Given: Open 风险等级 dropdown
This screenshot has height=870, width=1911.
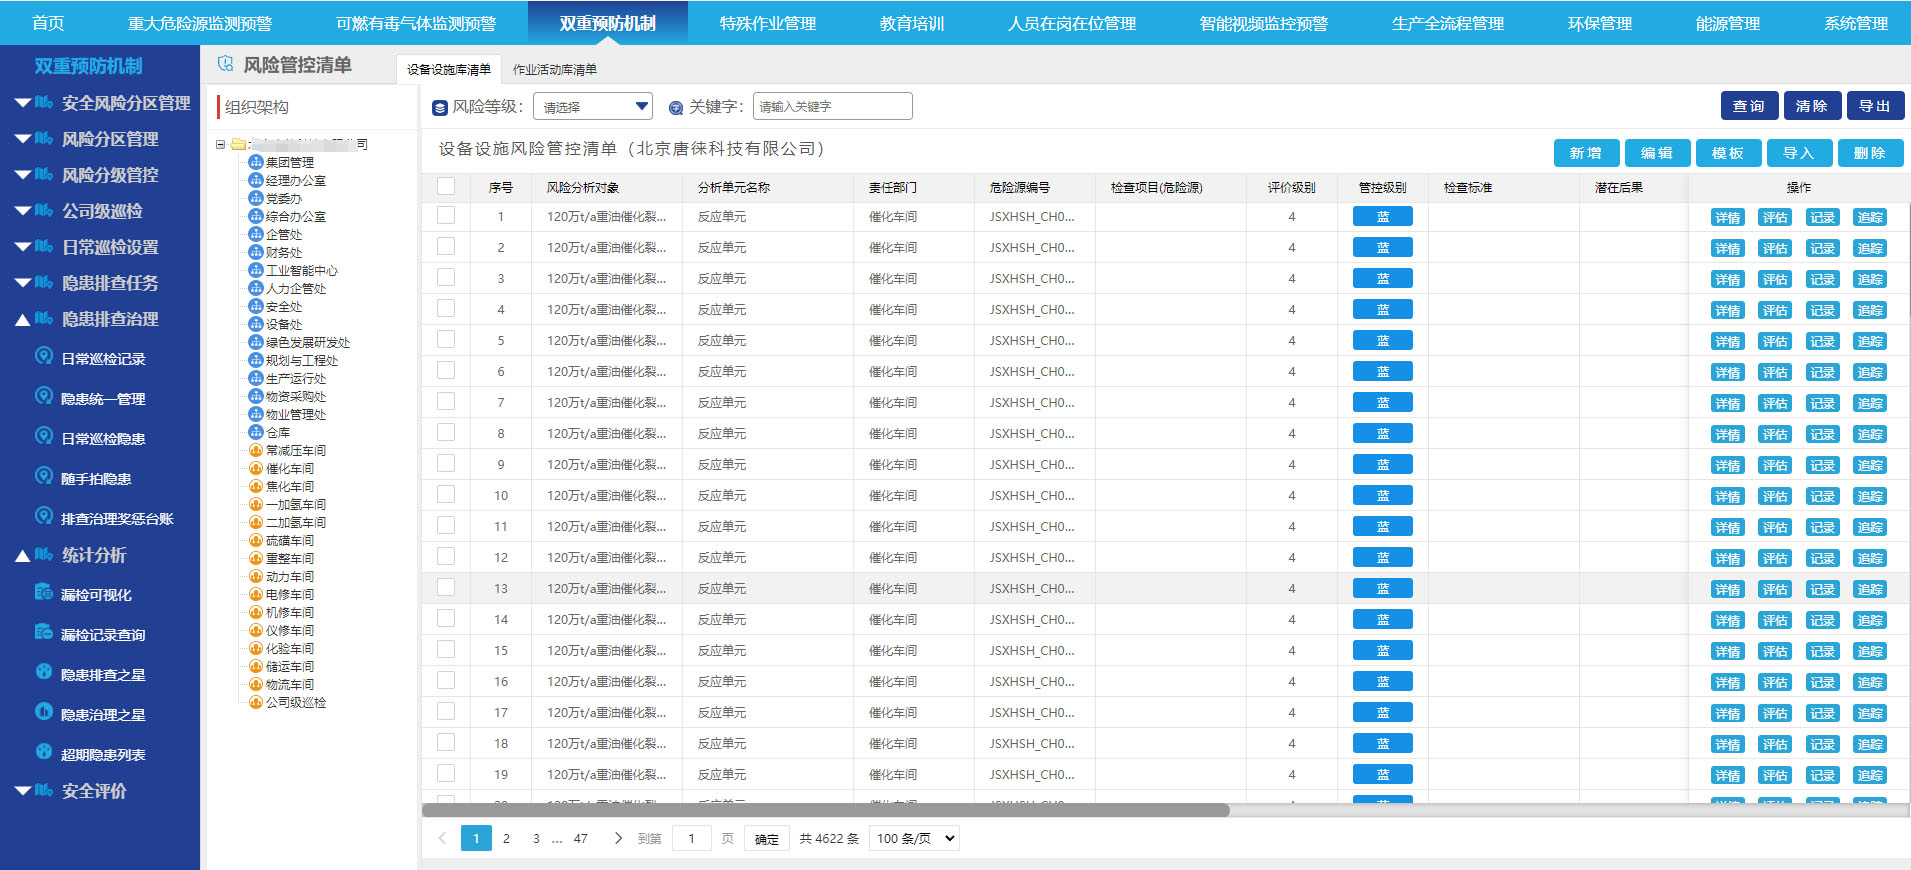Looking at the screenshot, I should point(593,106).
